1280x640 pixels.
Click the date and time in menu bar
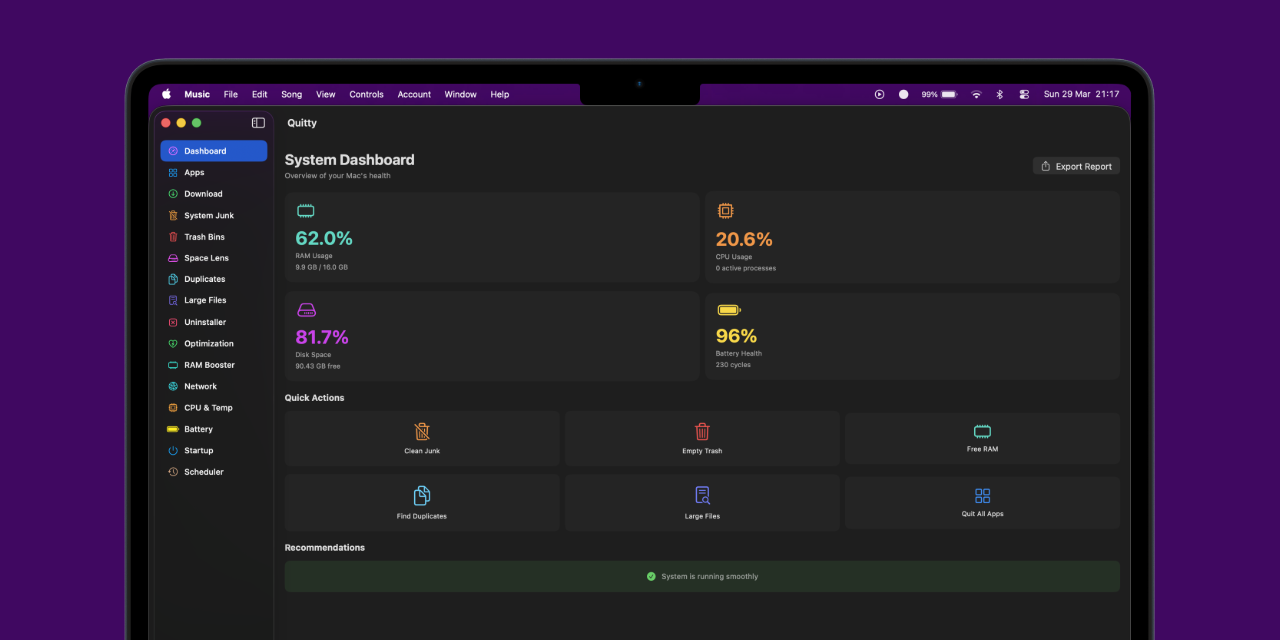click(1081, 94)
